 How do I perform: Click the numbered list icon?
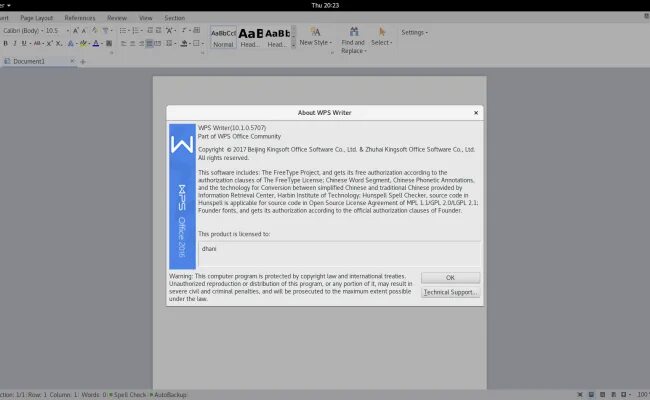pyautogui.click(x=136, y=31)
